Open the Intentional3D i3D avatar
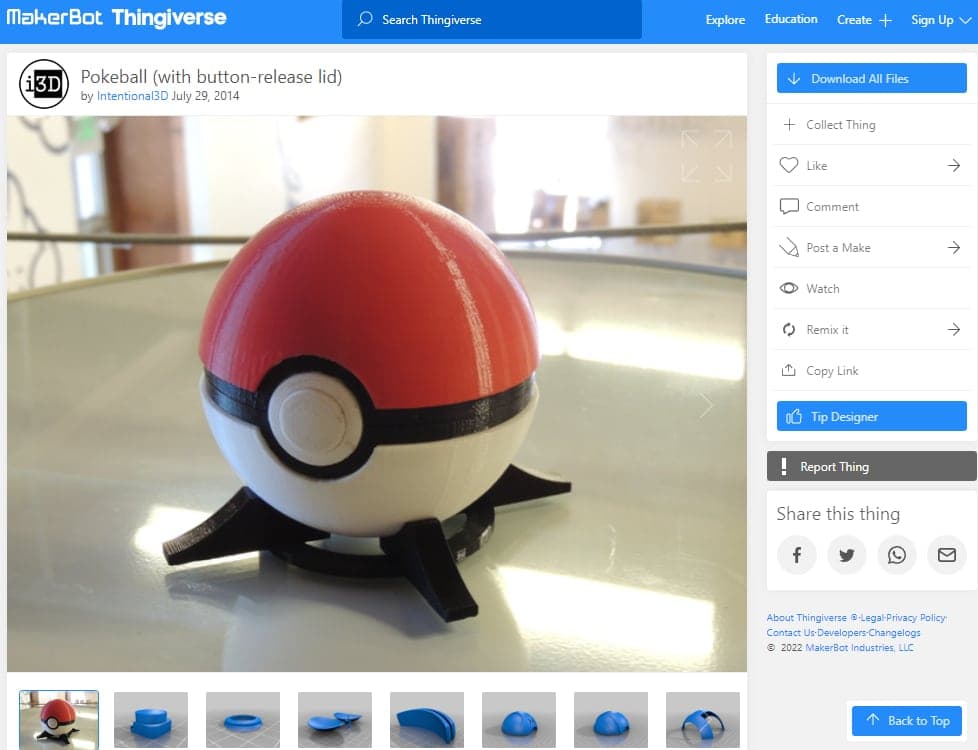 coord(44,84)
